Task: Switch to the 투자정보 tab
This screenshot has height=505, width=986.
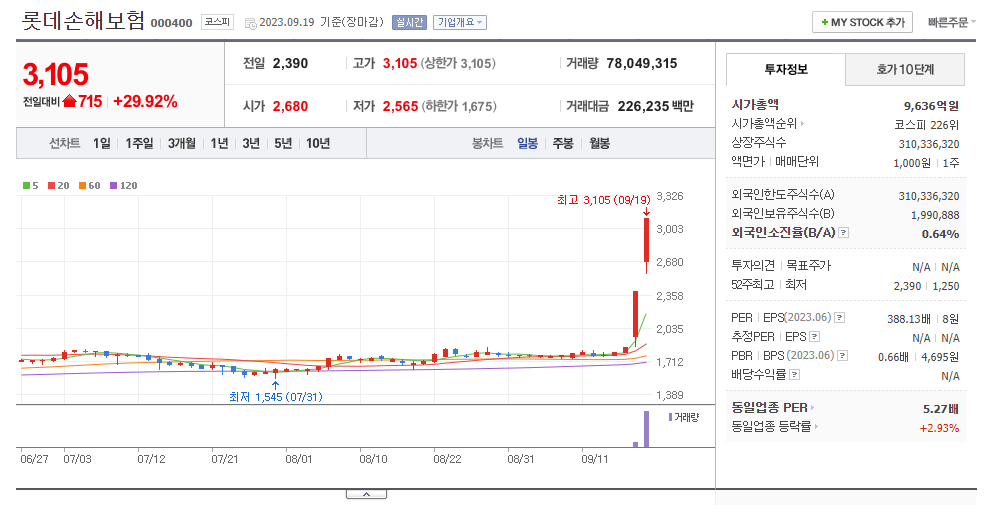Action: click(786, 69)
